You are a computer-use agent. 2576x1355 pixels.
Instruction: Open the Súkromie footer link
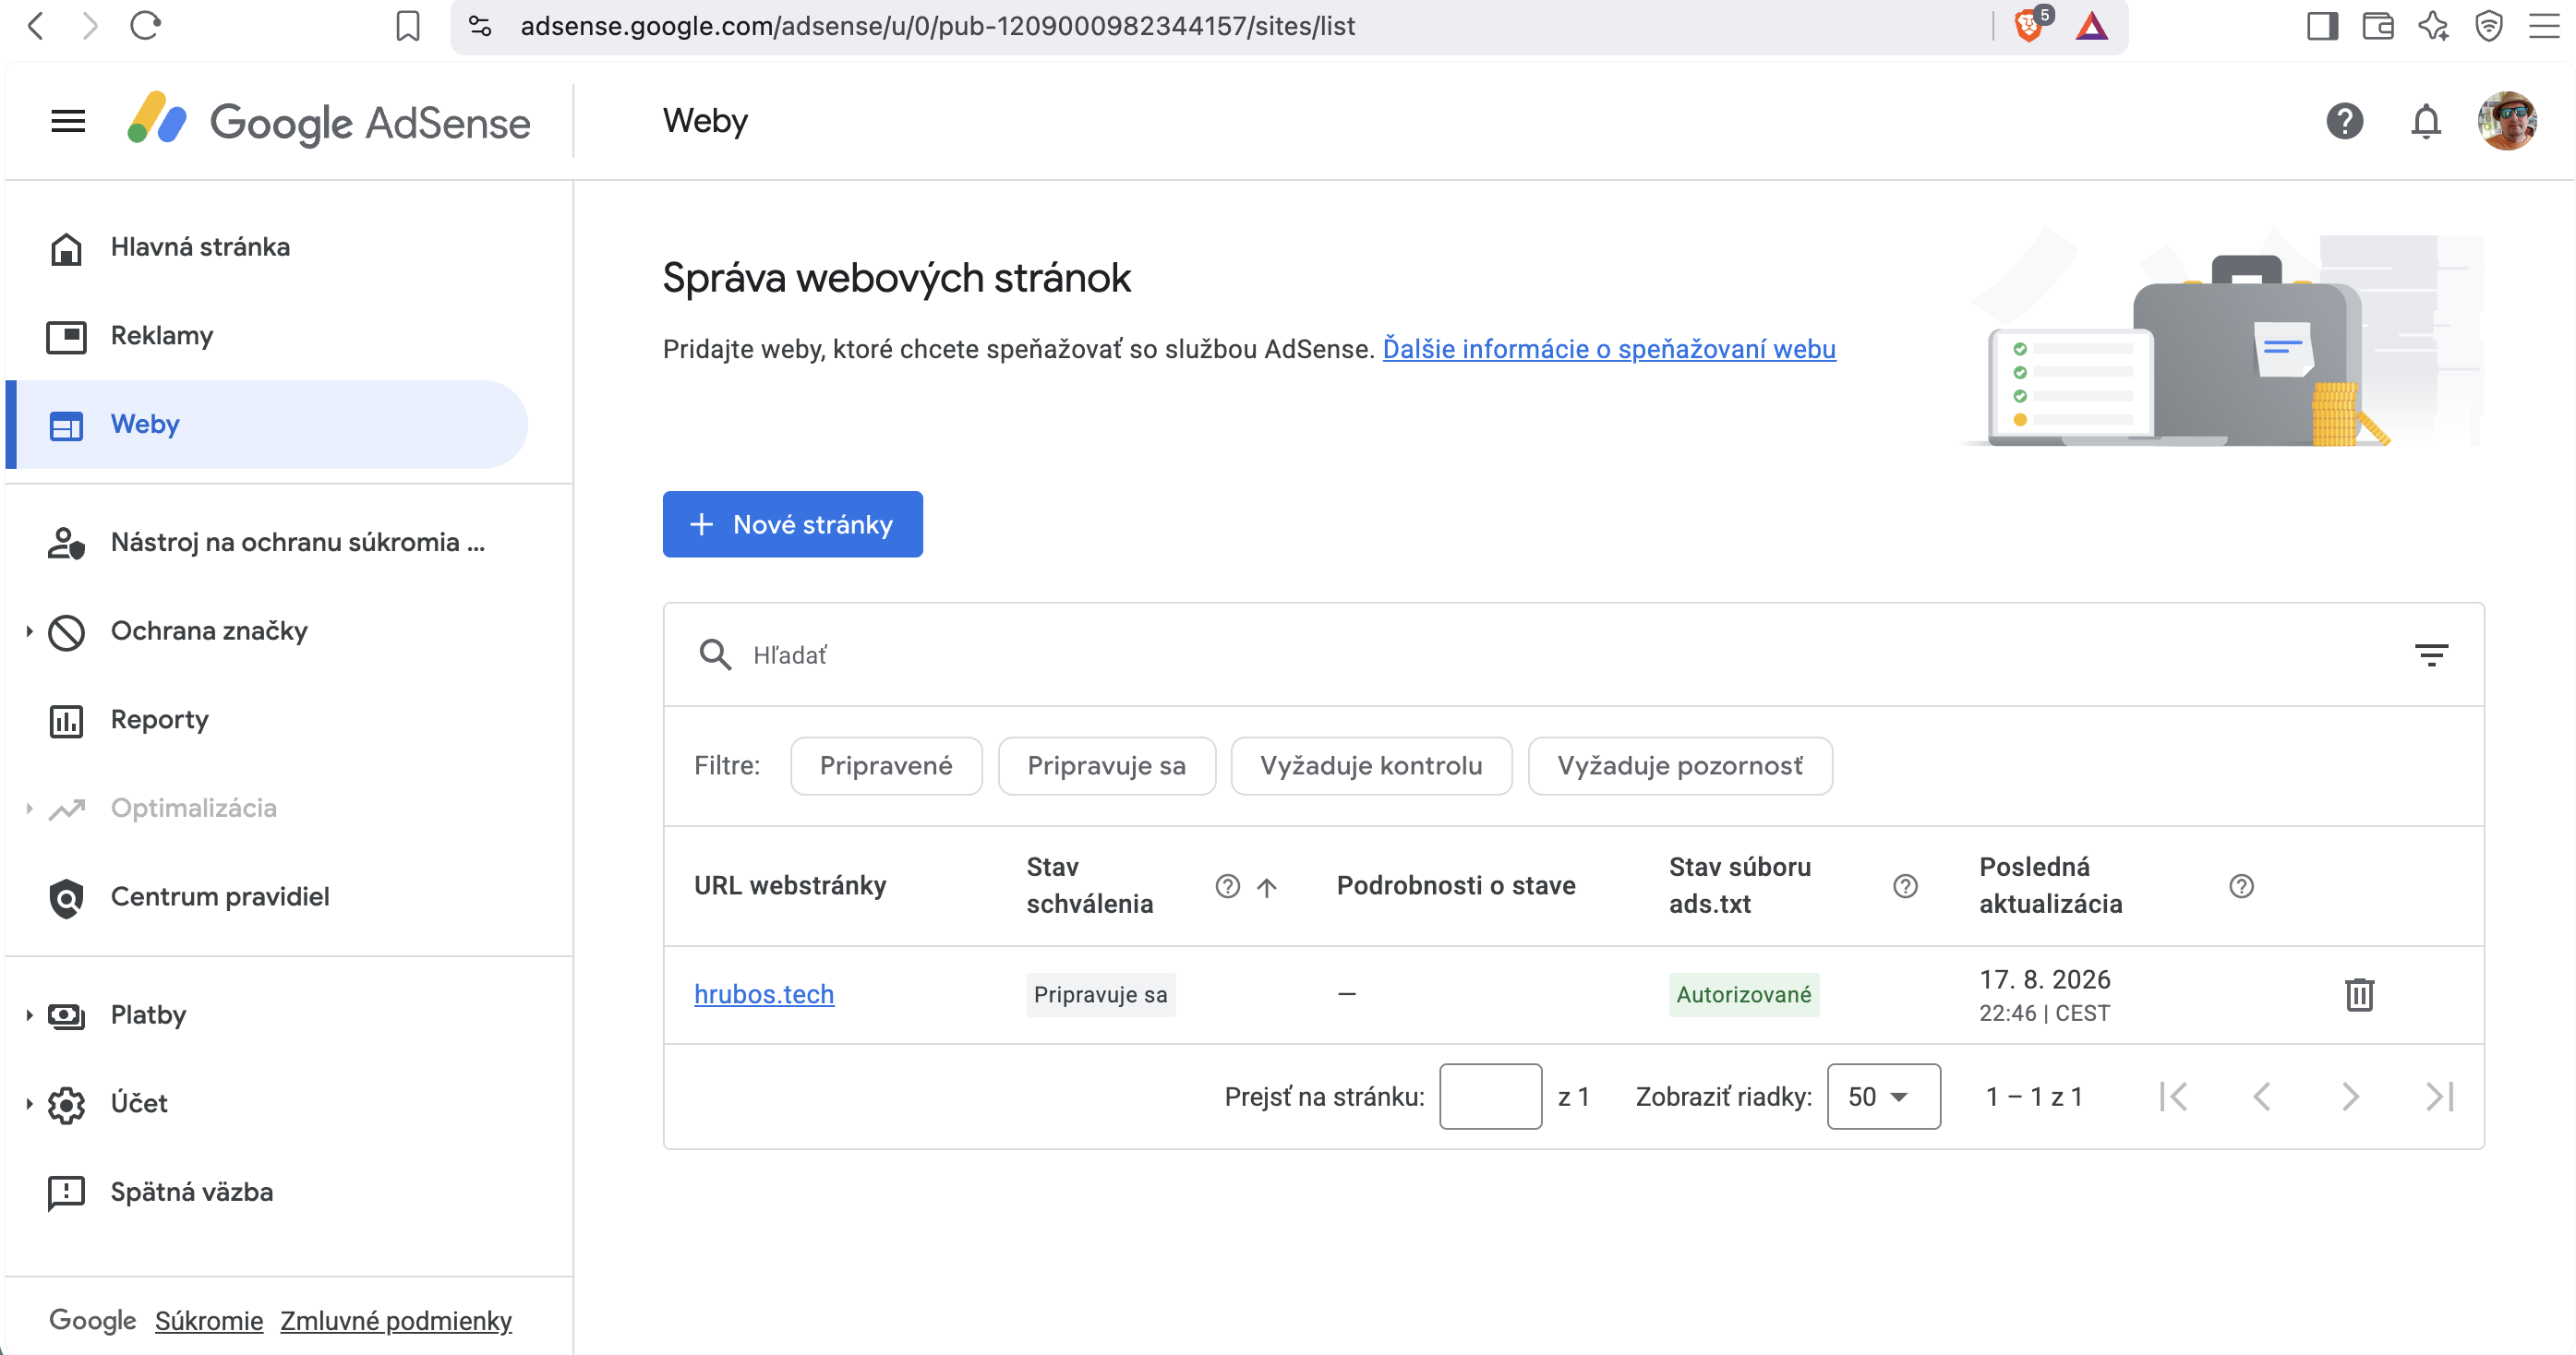click(209, 1321)
